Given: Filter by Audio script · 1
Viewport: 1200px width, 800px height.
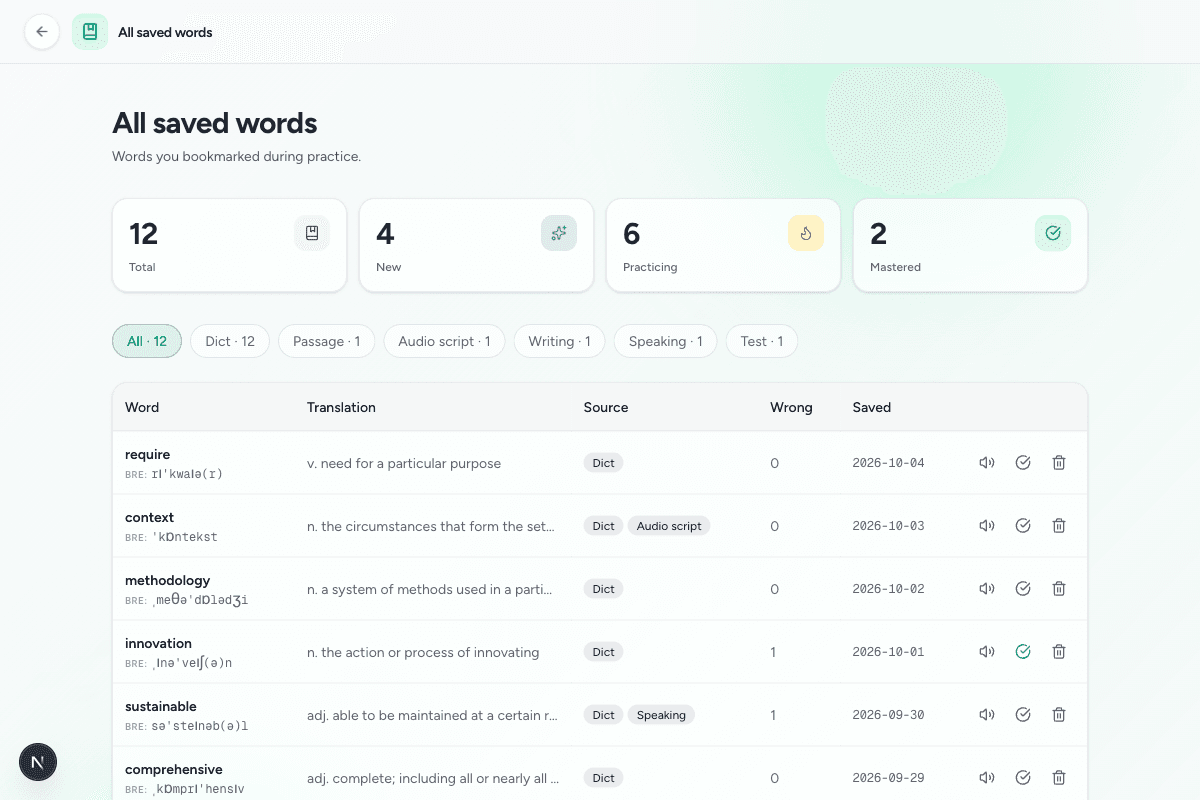Looking at the screenshot, I should pos(445,341).
